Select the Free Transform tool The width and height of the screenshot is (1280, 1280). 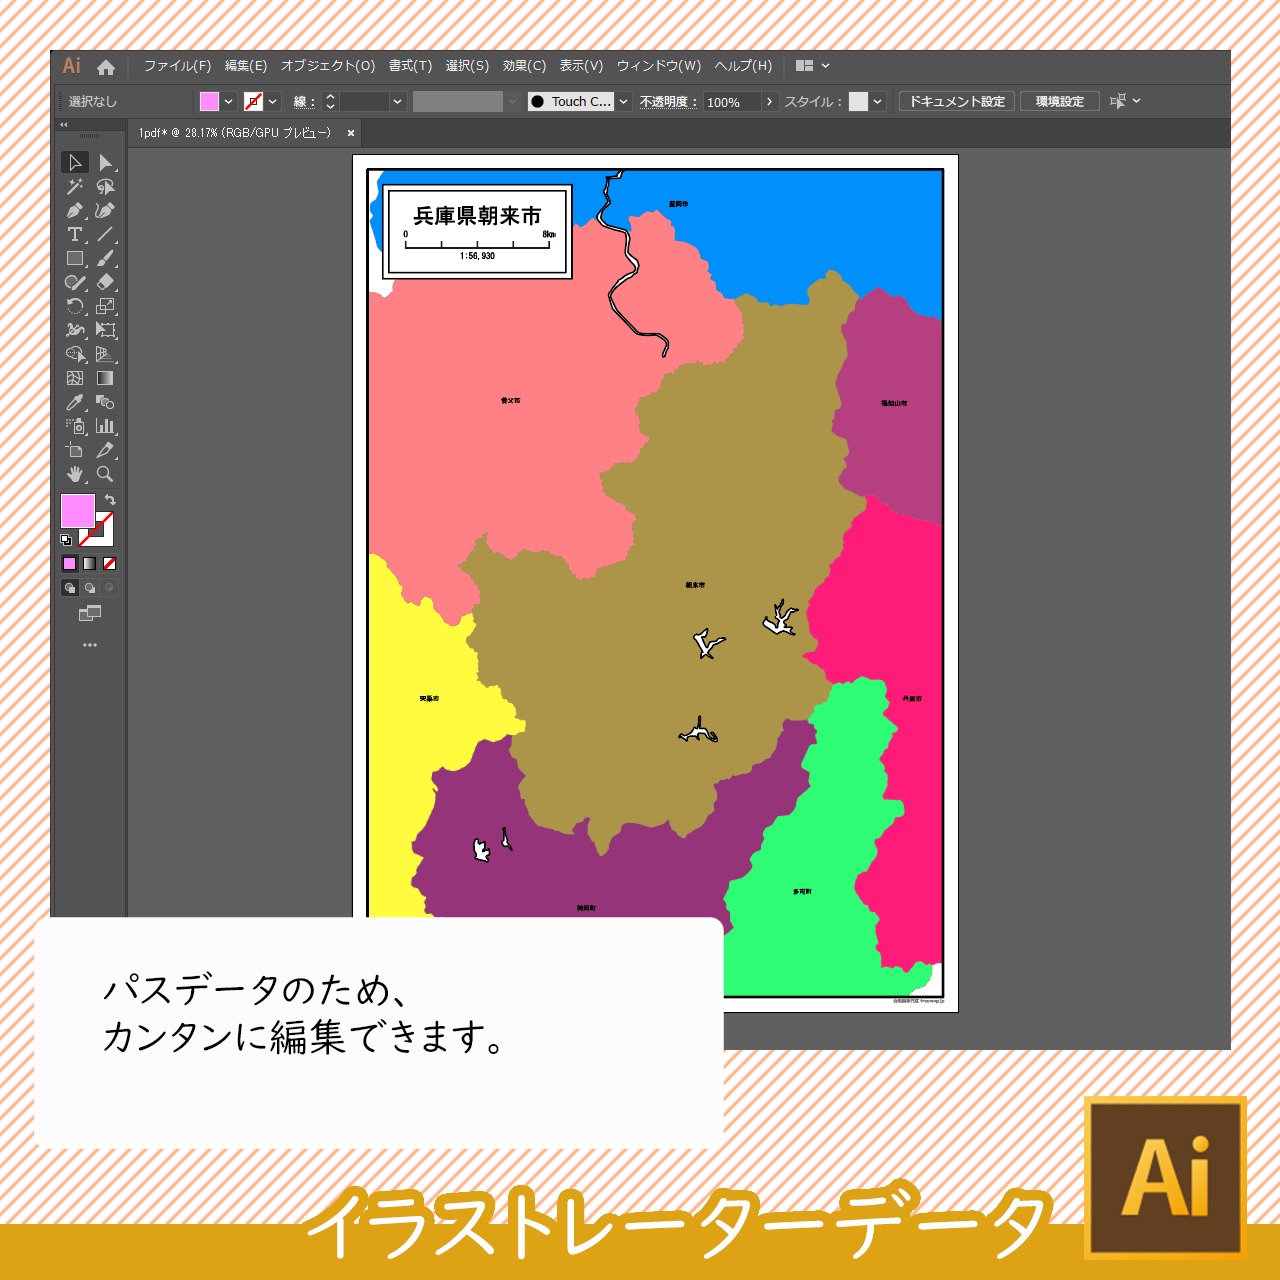point(105,330)
